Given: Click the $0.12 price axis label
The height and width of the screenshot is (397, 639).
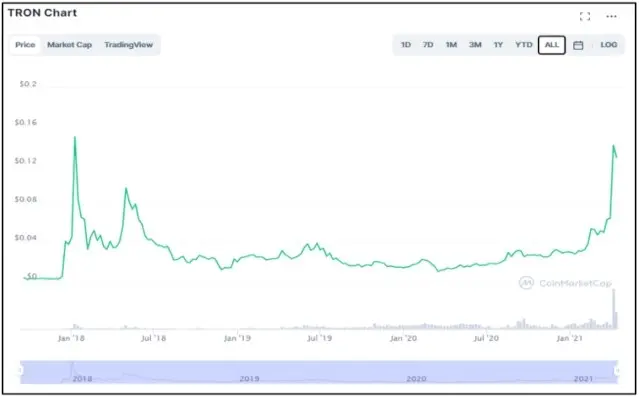Looking at the screenshot, I should 26,161.
